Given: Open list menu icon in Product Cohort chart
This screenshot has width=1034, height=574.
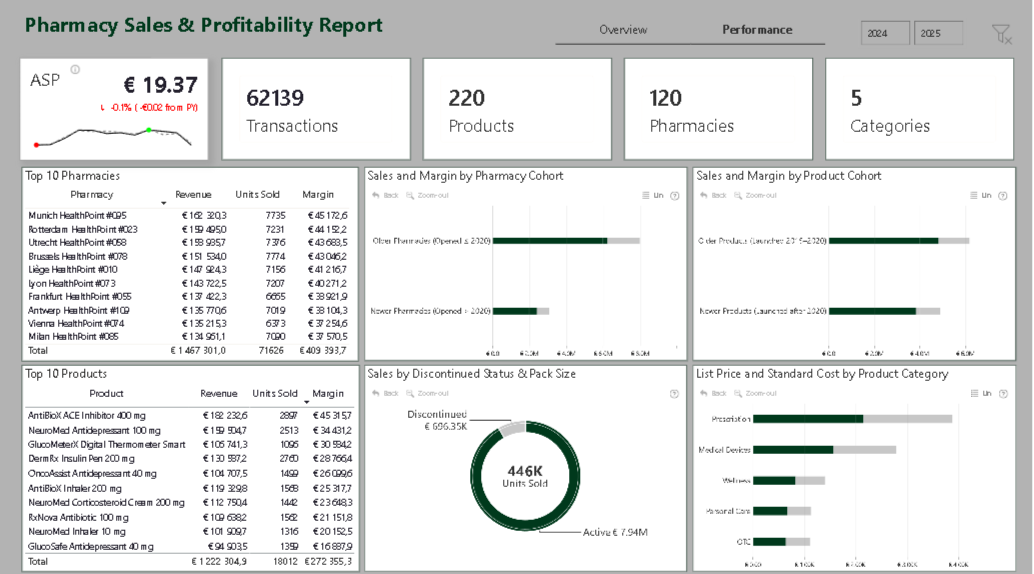Looking at the screenshot, I should pos(975,196).
